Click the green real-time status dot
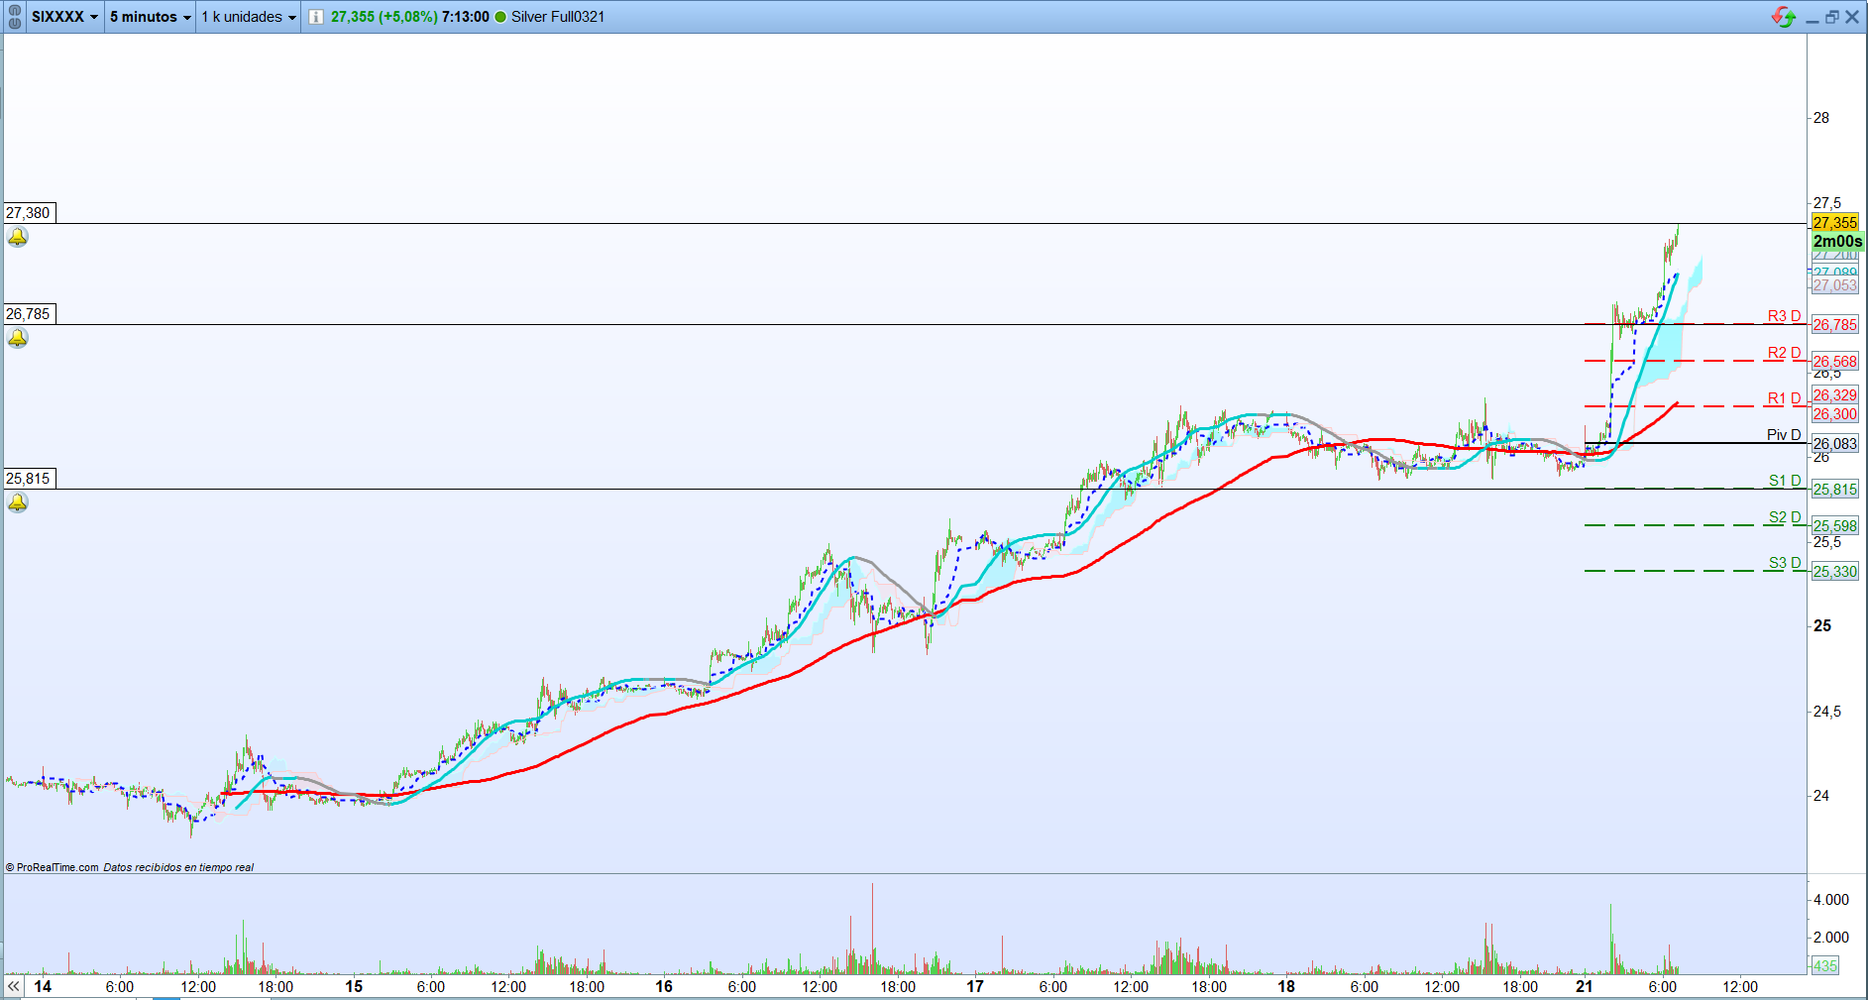 pos(501,17)
